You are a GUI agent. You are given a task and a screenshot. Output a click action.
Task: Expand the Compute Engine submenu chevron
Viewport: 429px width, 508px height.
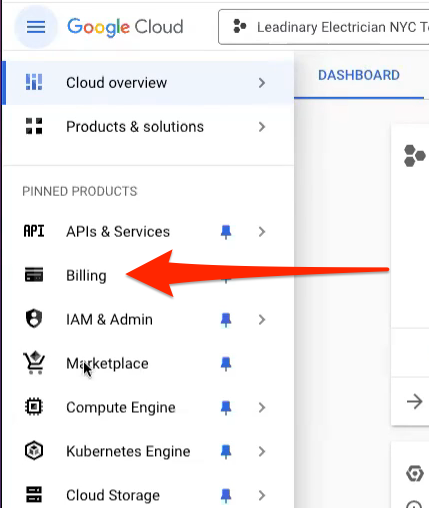262,407
